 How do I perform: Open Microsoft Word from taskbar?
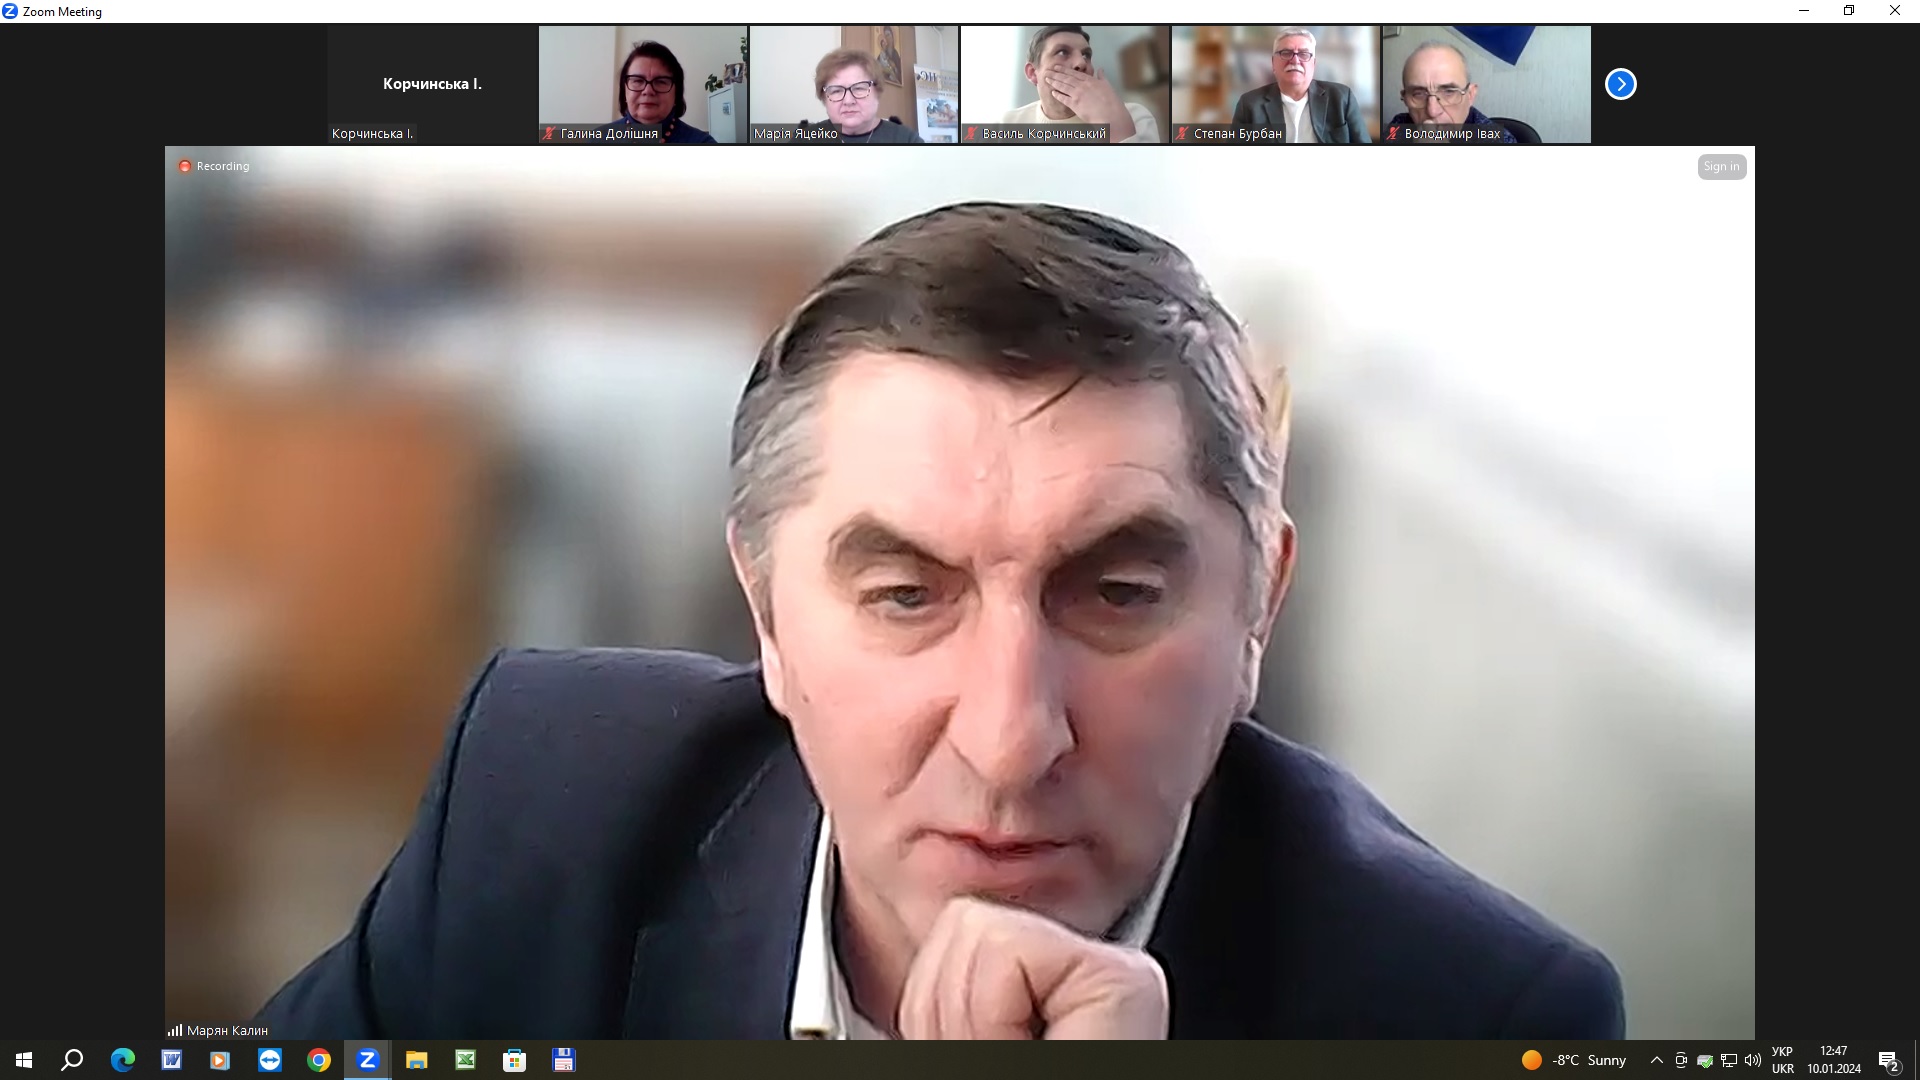pos(172,1060)
